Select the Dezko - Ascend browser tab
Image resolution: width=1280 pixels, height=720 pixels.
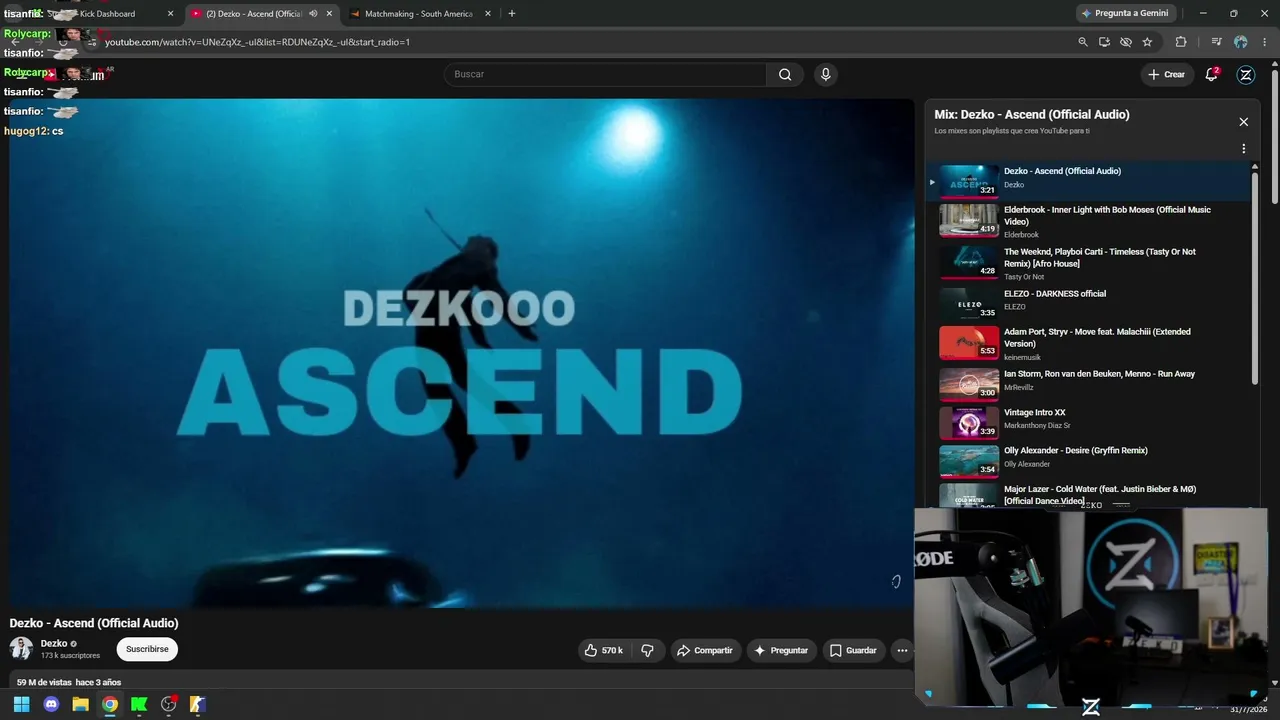255,14
